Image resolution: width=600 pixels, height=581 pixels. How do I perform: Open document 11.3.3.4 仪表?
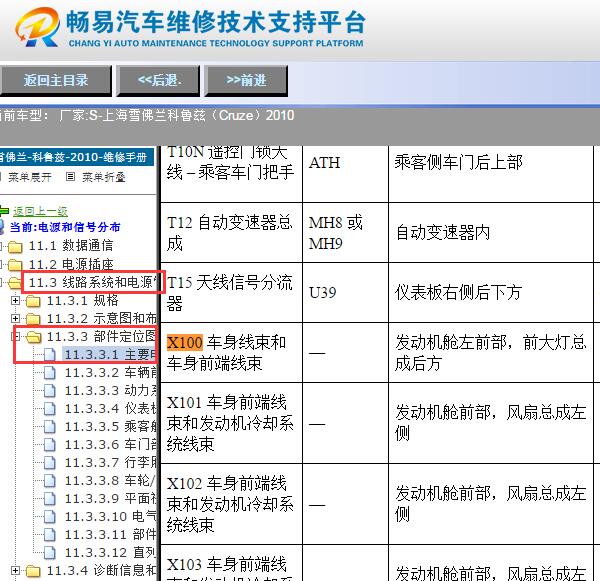point(110,408)
